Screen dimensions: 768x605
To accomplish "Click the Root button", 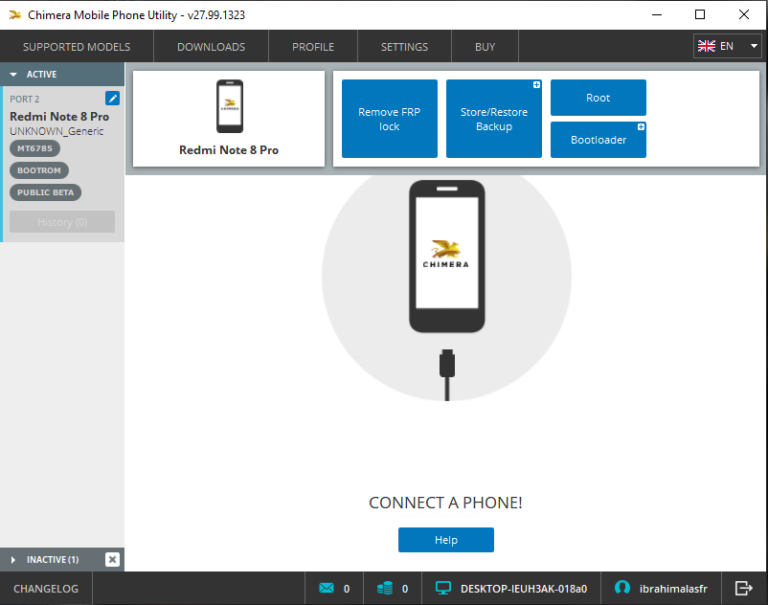I will point(598,98).
